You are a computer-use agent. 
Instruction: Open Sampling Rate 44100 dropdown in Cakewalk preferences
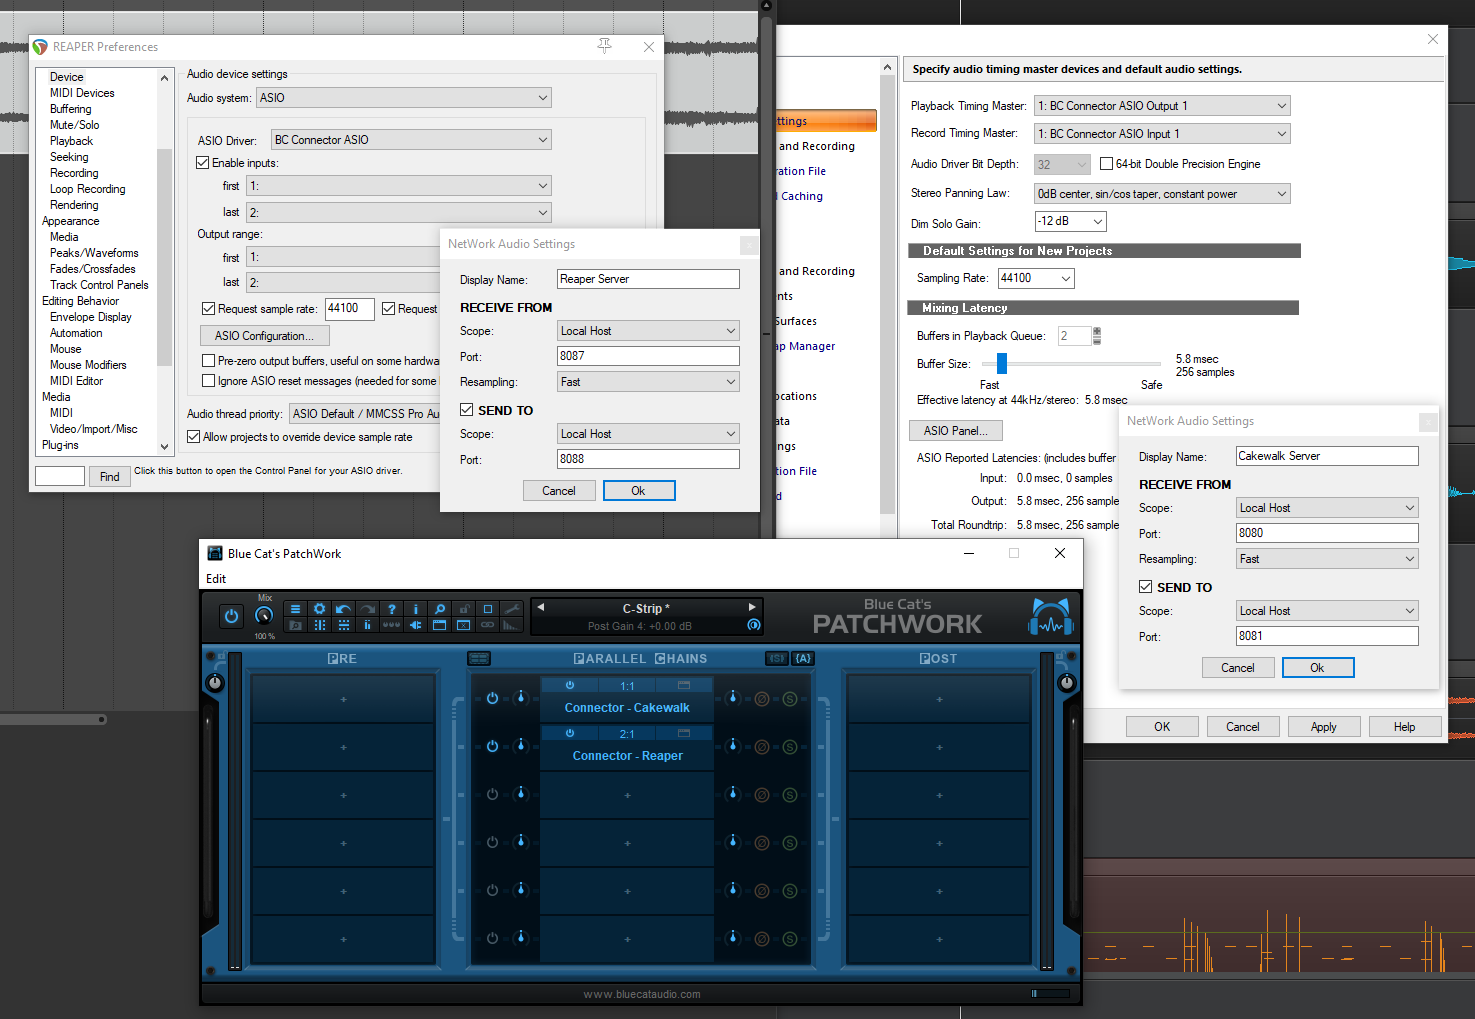coord(1036,278)
